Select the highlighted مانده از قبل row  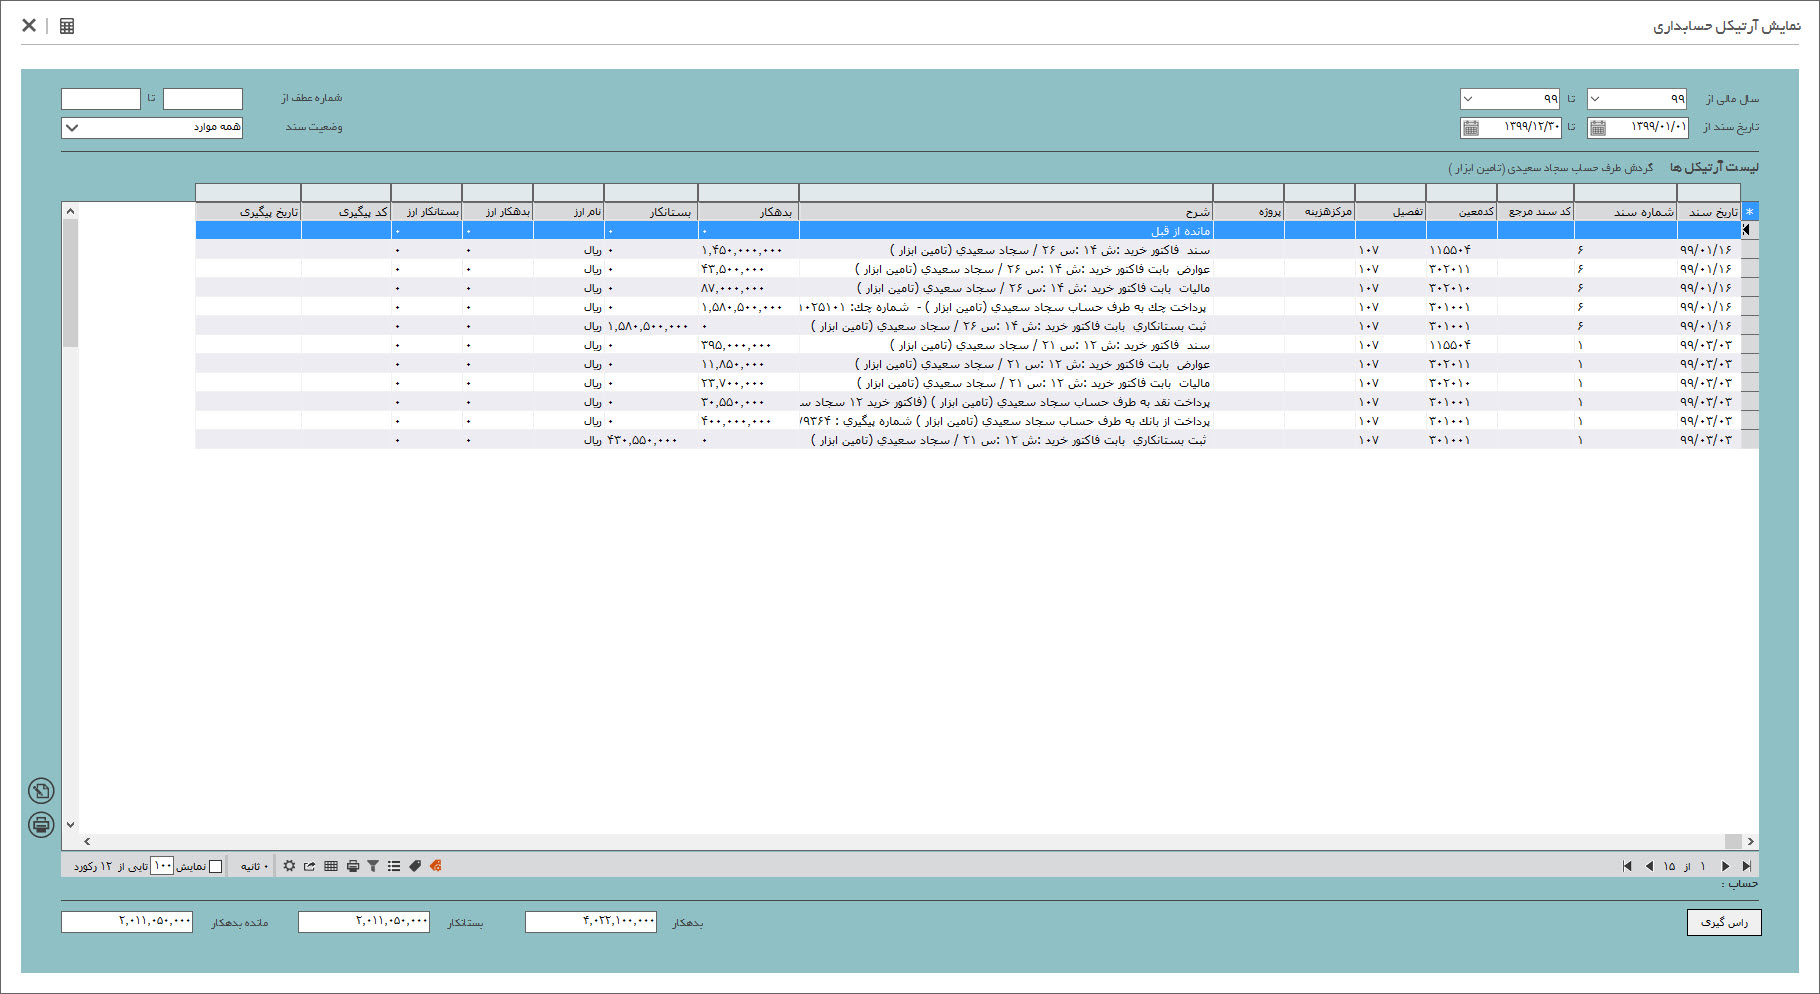[x=968, y=231]
